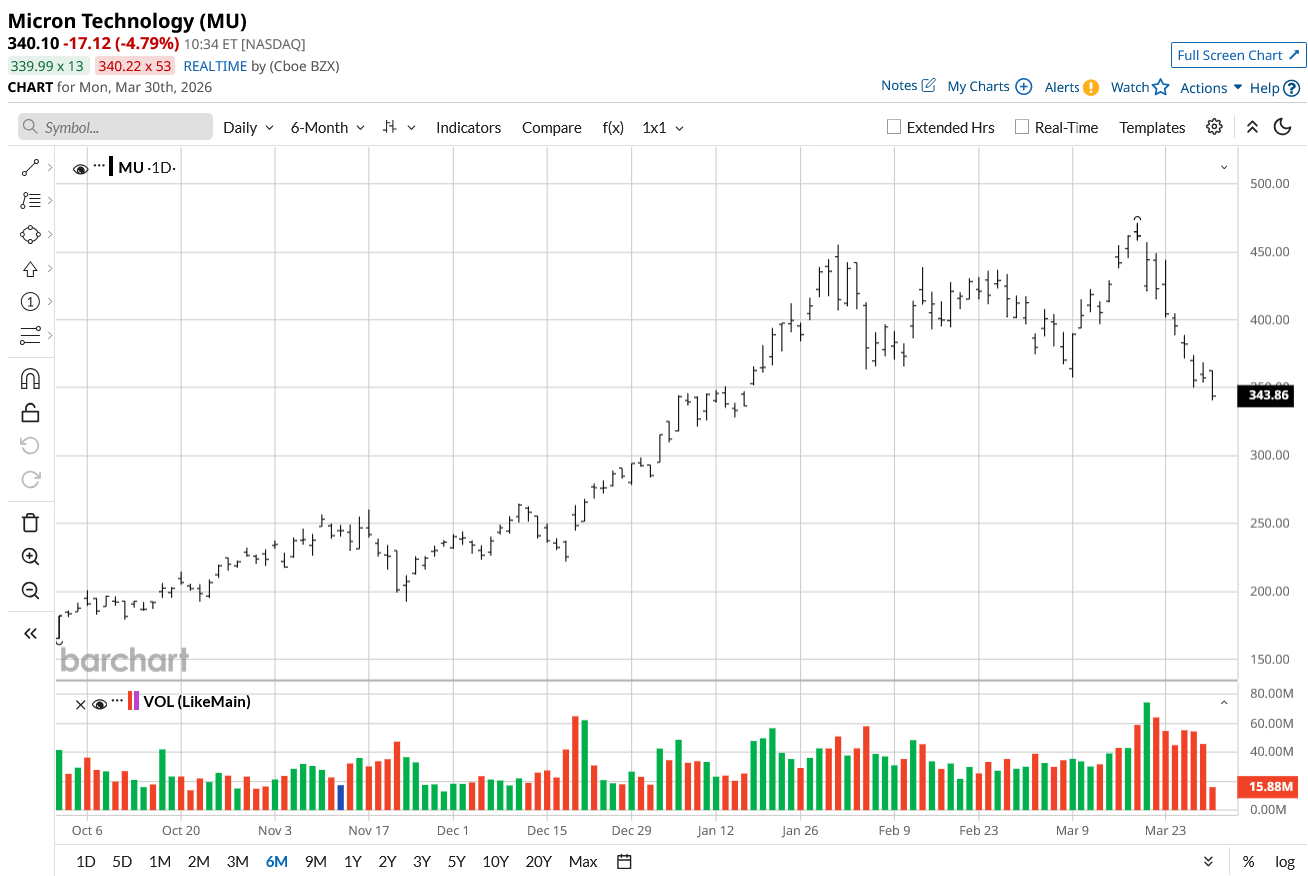The image size is (1308, 876).
Task: Select the 3M range
Action: [x=237, y=862]
